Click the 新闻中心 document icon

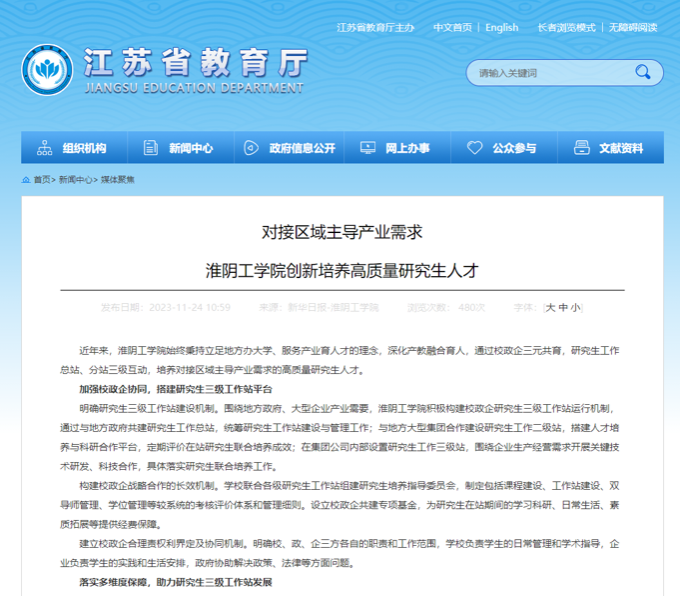click(x=151, y=148)
